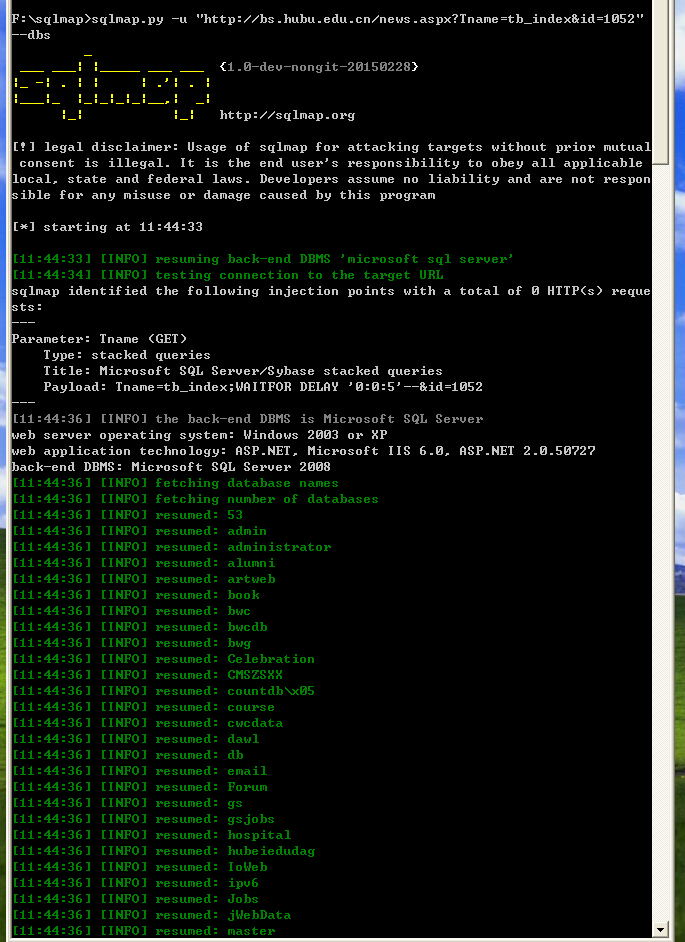Click the vertical scrollbar thumb
Image resolution: width=685 pixels, height=942 pixels.
click(660, 81)
